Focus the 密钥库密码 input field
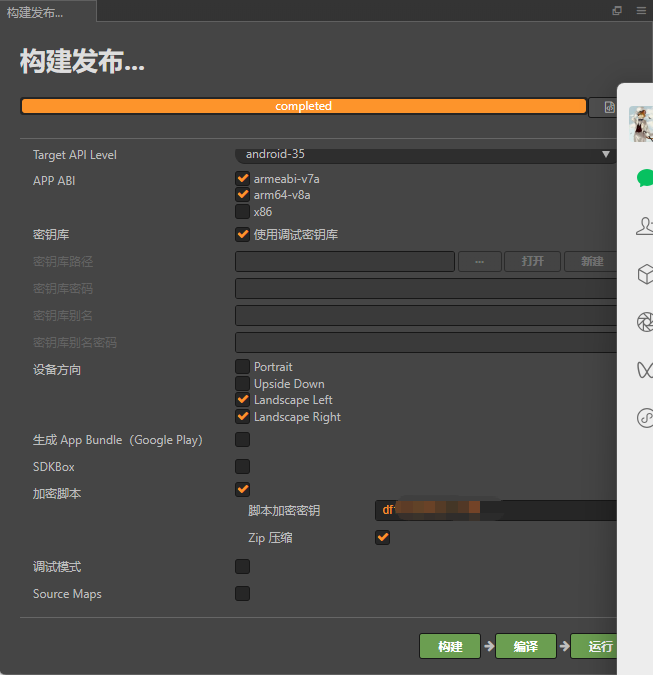Image resolution: width=653 pixels, height=675 pixels. pyautogui.click(x=426, y=288)
